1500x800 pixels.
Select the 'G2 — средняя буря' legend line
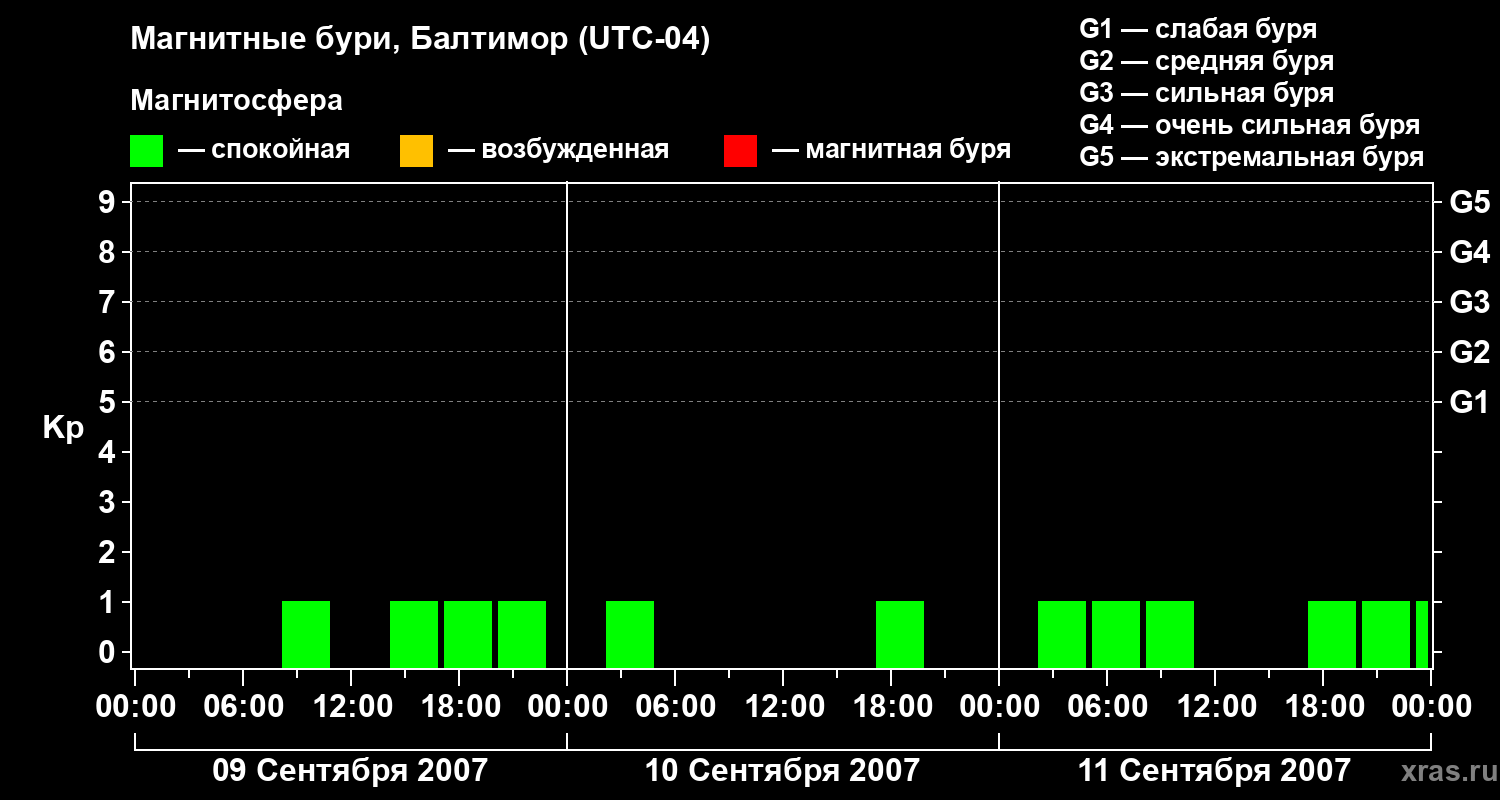[1206, 61]
